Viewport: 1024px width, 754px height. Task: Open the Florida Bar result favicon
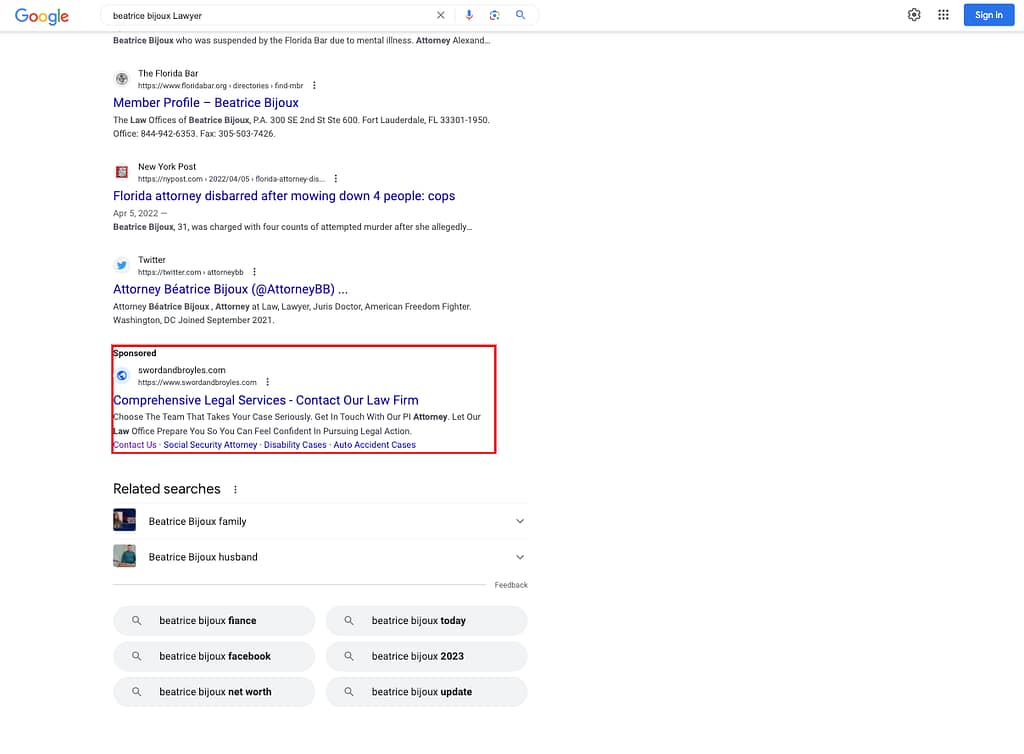click(x=121, y=79)
